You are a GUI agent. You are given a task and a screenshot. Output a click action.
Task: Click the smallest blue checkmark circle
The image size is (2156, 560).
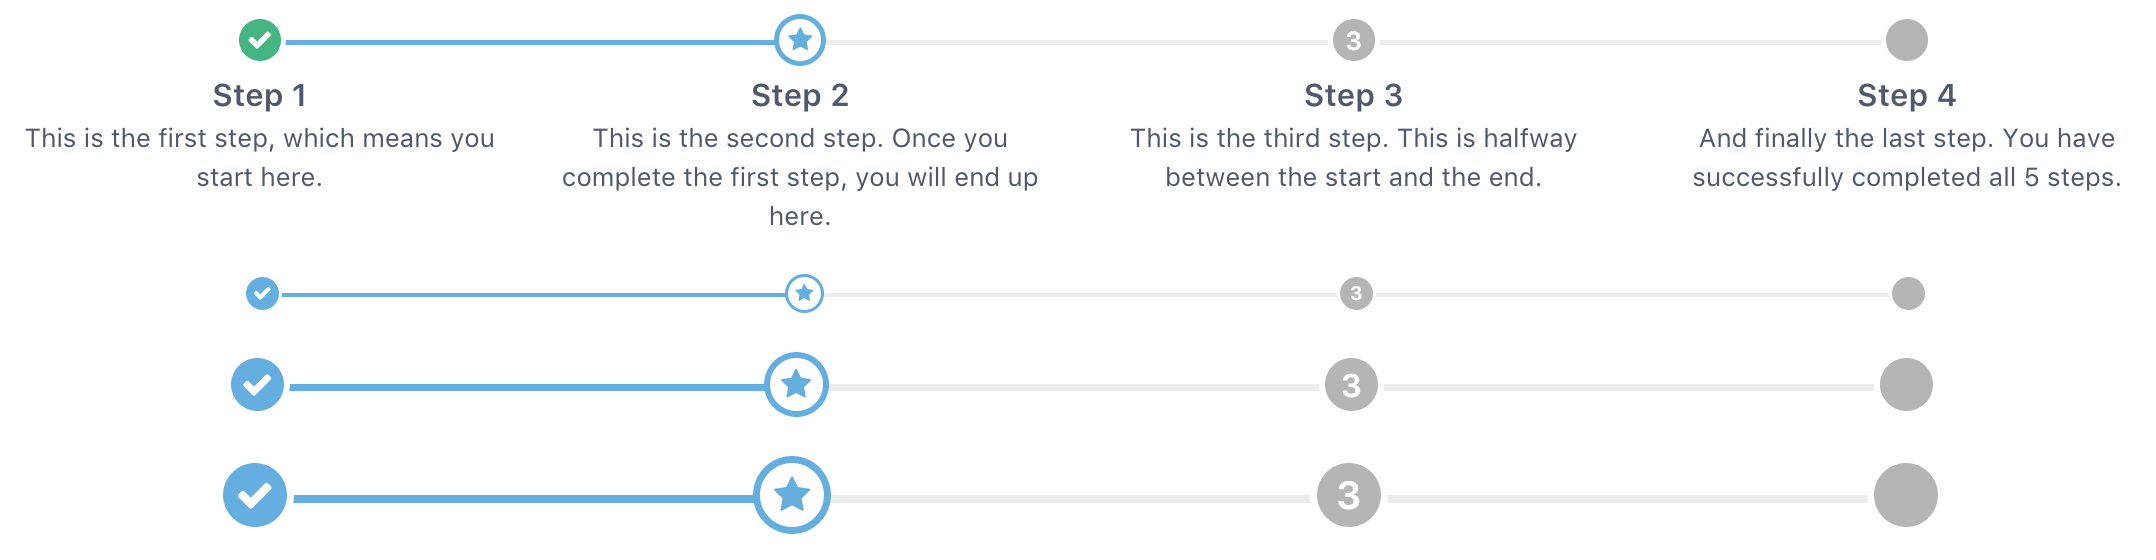point(262,293)
